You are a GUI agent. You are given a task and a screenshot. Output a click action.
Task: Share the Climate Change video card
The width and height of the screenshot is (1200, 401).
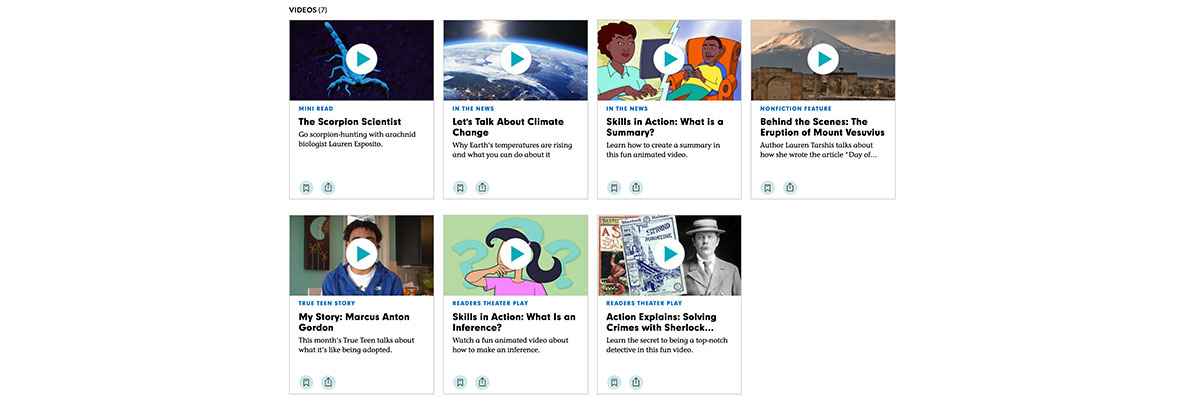(482, 188)
